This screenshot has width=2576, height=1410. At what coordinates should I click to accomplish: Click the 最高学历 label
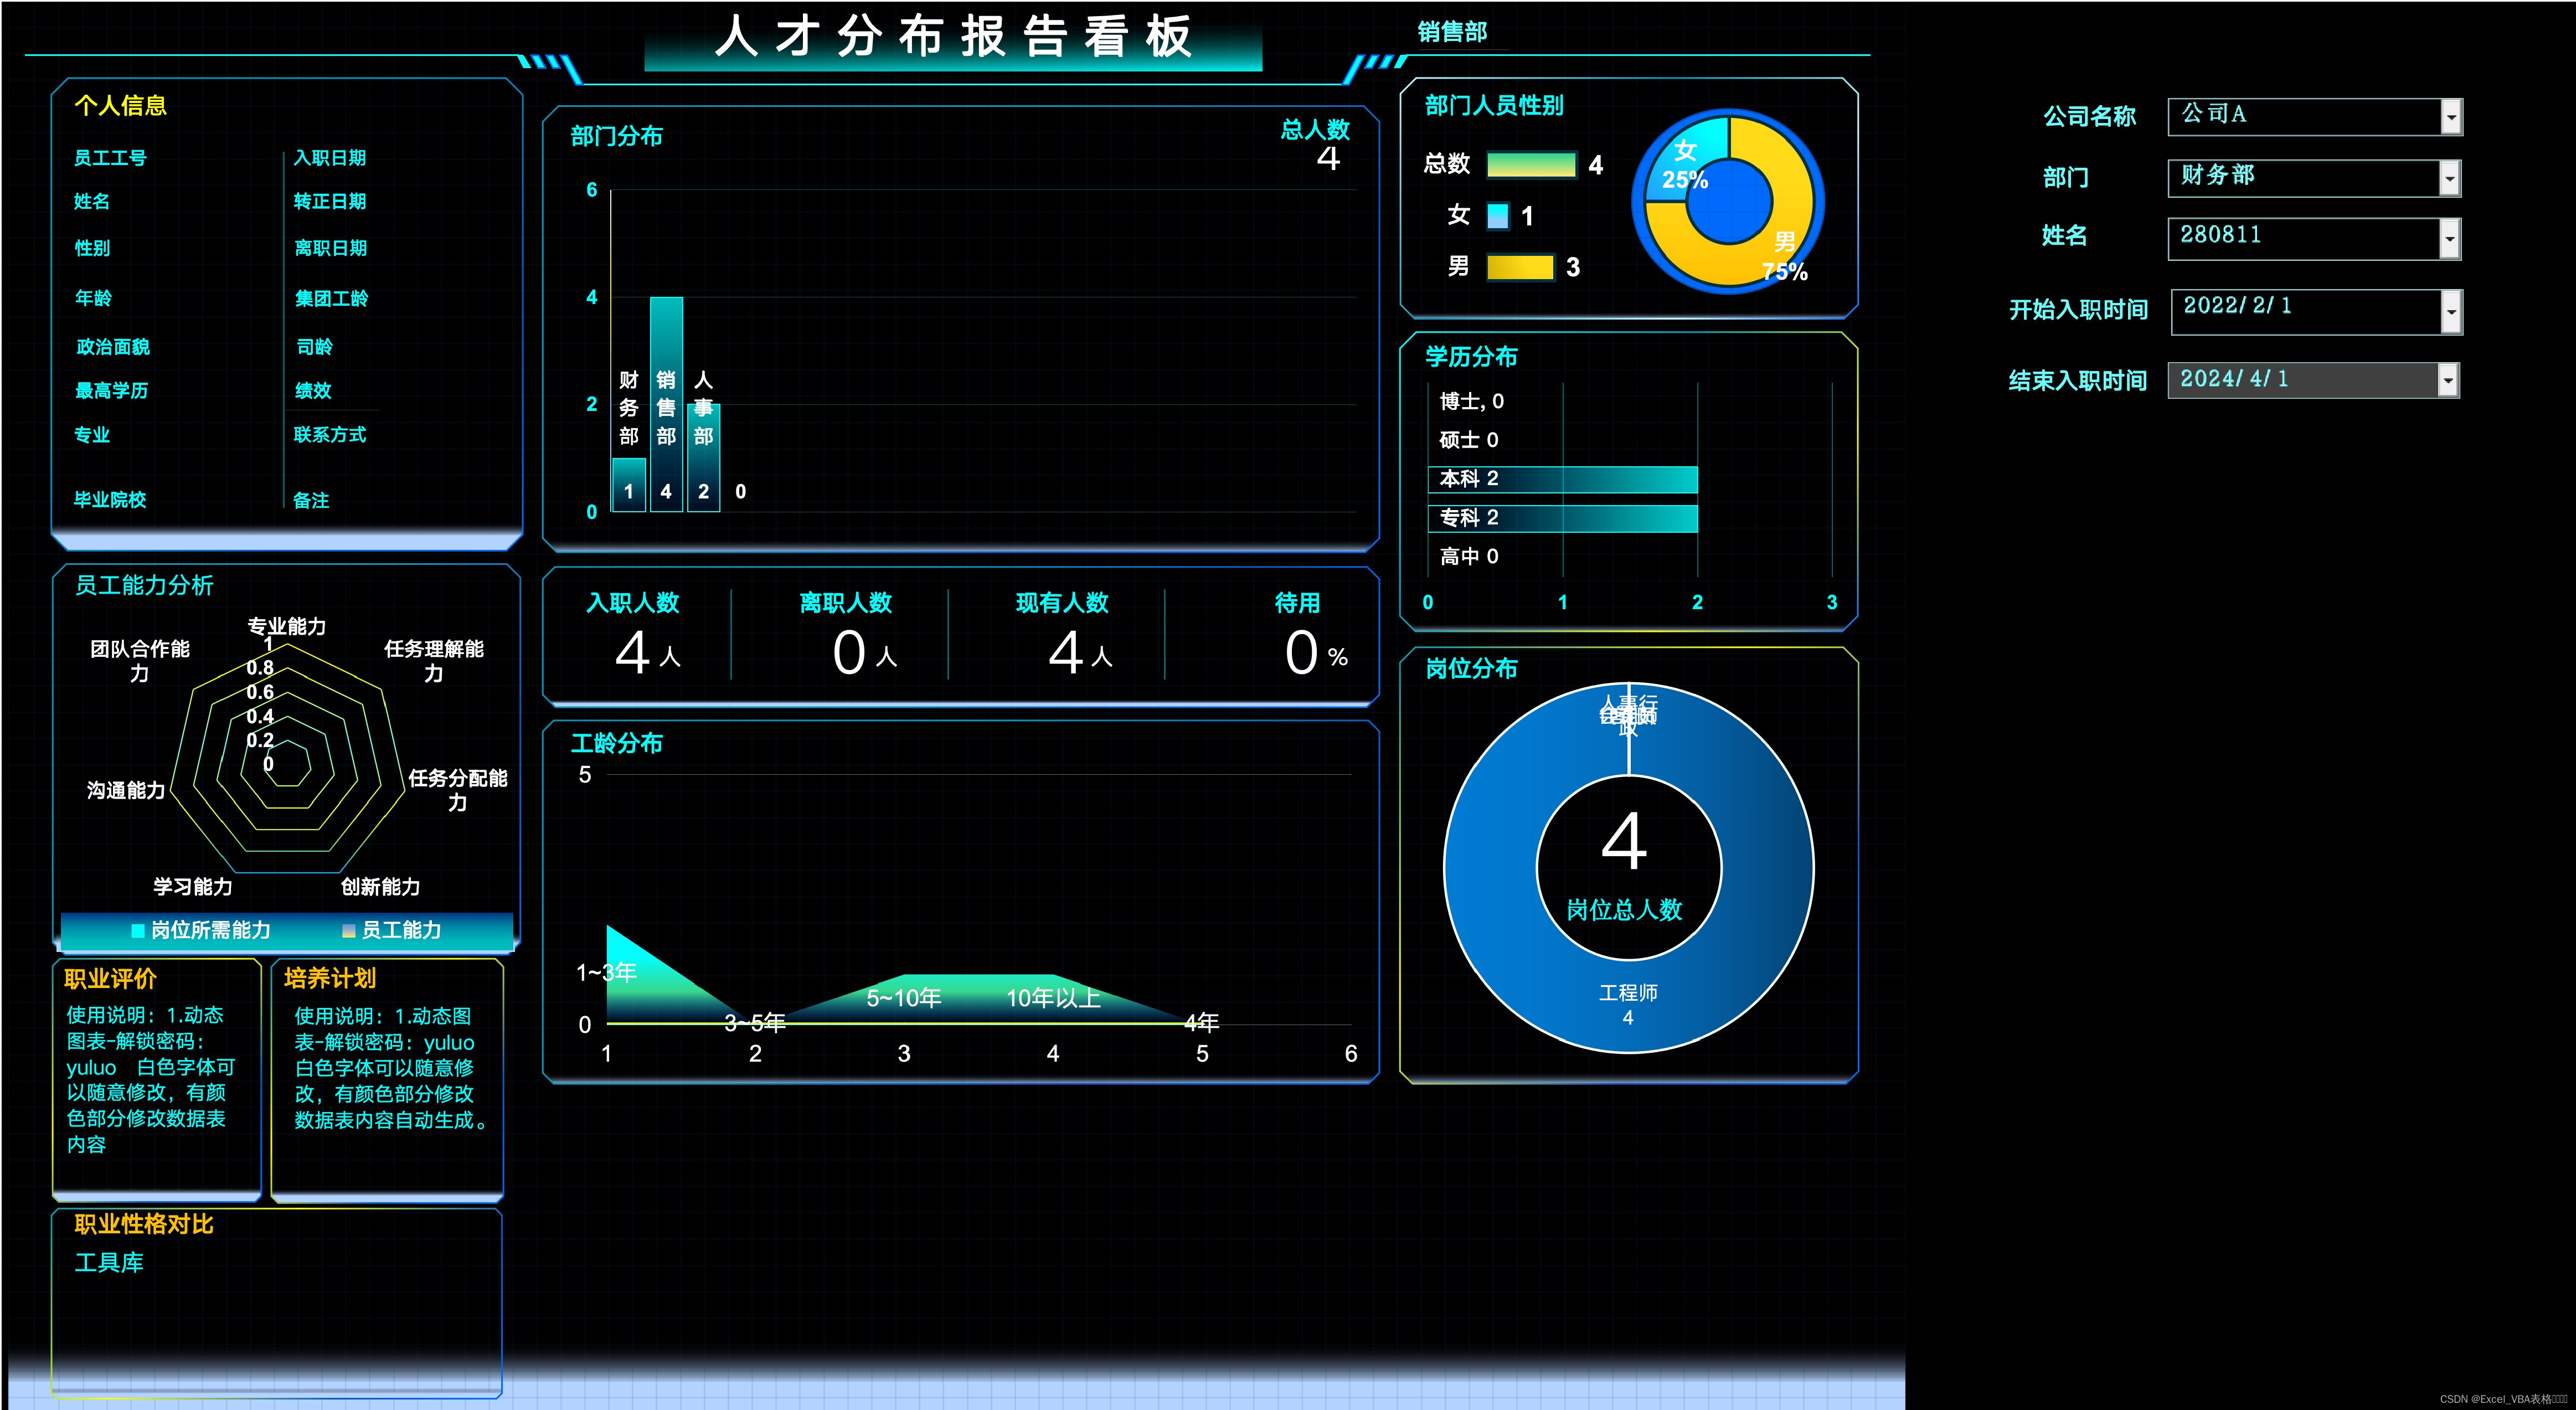[112, 391]
